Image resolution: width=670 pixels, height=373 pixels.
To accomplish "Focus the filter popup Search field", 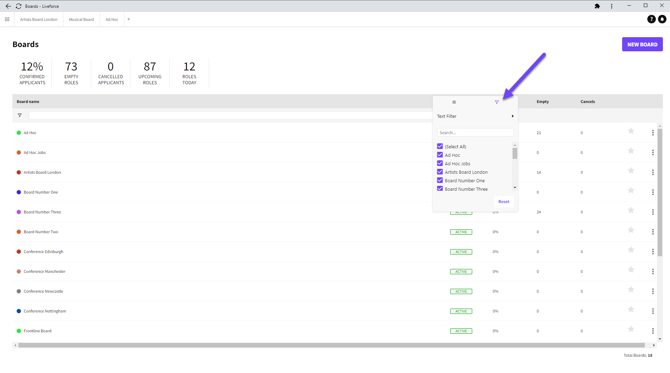I will point(475,133).
